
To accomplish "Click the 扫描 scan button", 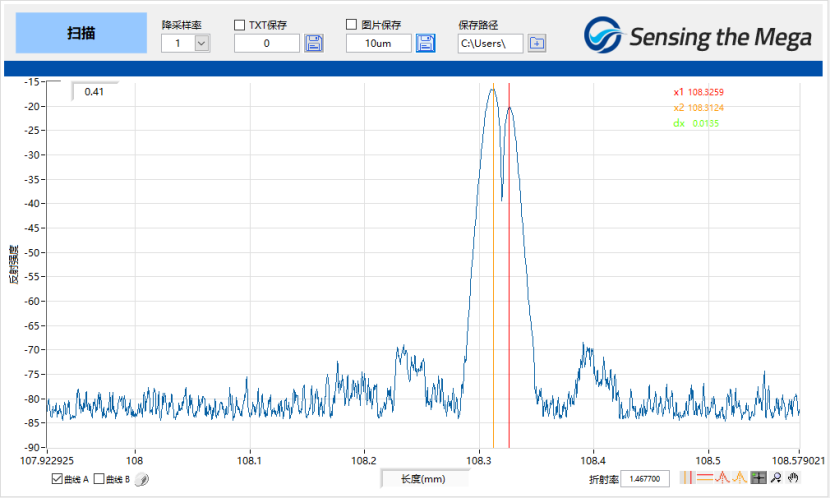I will click(x=81, y=33).
